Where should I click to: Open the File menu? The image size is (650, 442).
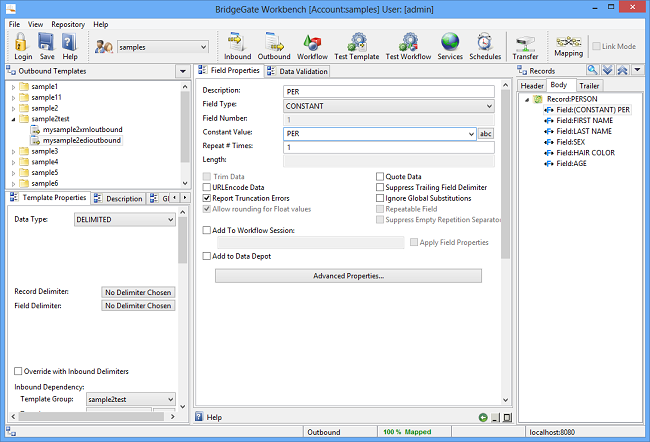point(14,24)
